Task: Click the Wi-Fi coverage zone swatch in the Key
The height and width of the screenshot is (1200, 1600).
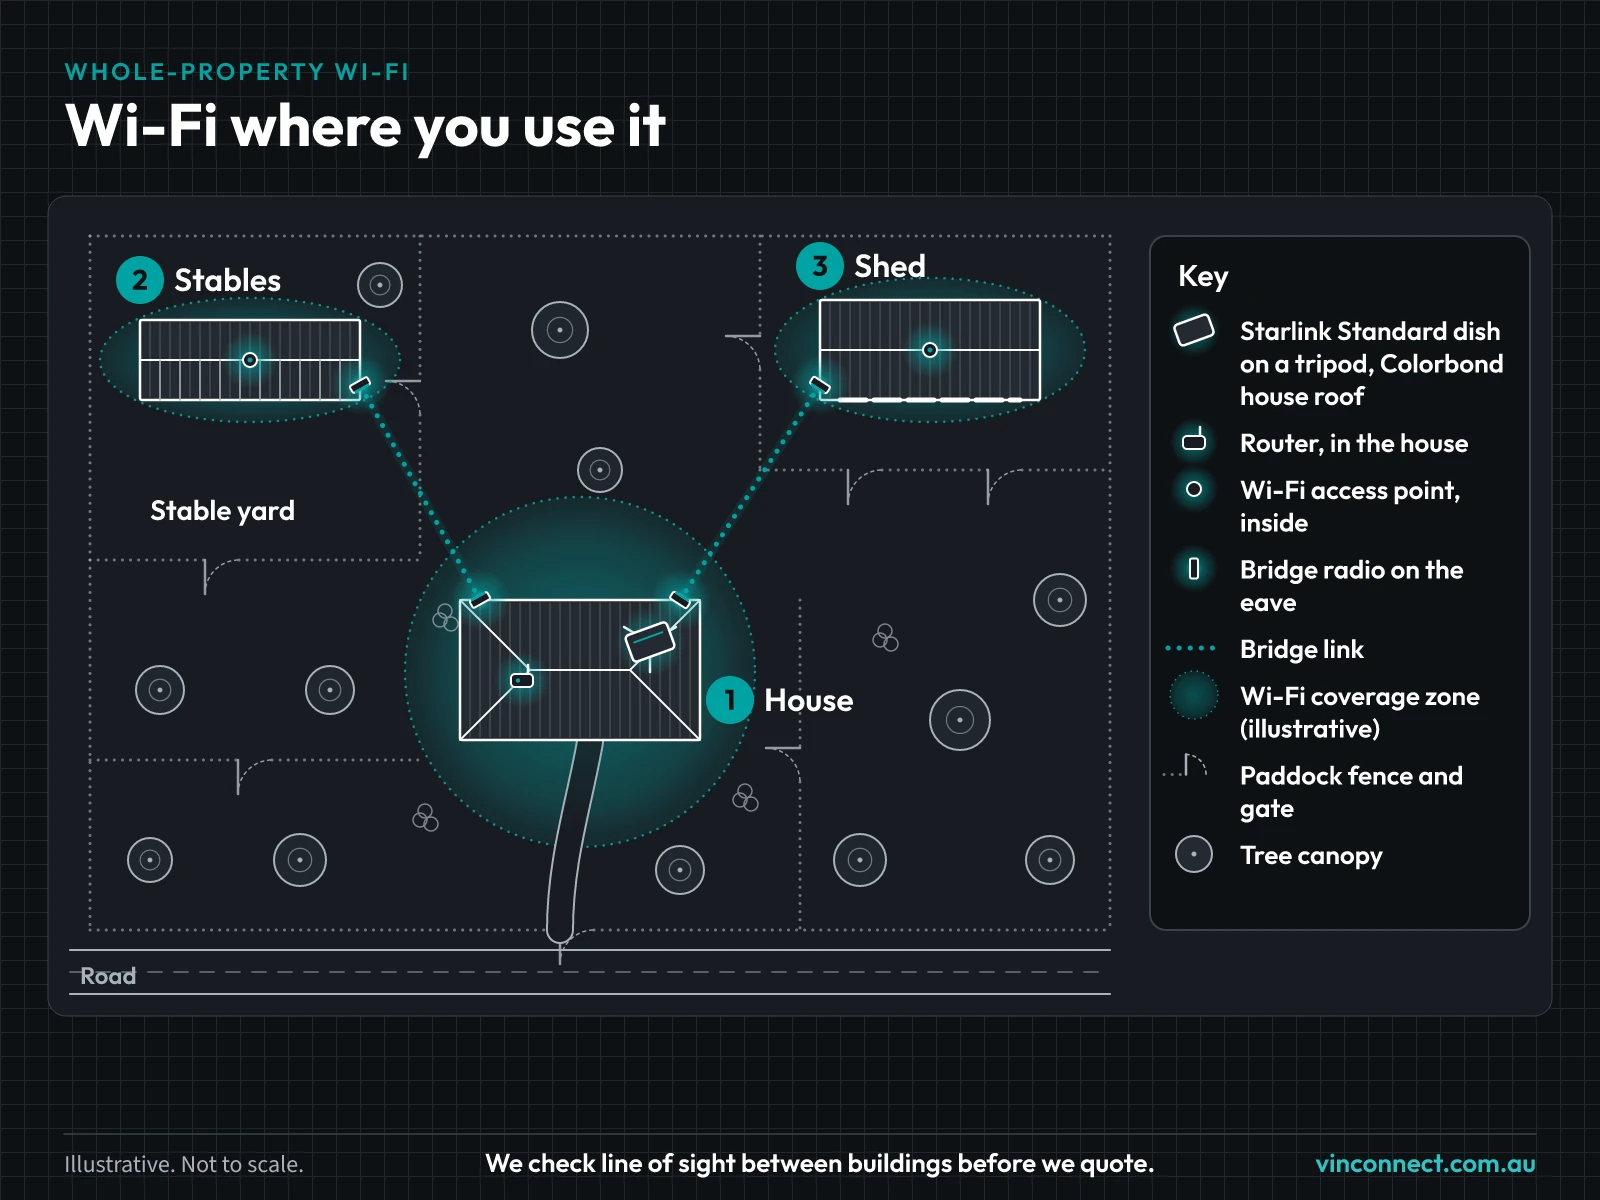Action: coord(1194,696)
